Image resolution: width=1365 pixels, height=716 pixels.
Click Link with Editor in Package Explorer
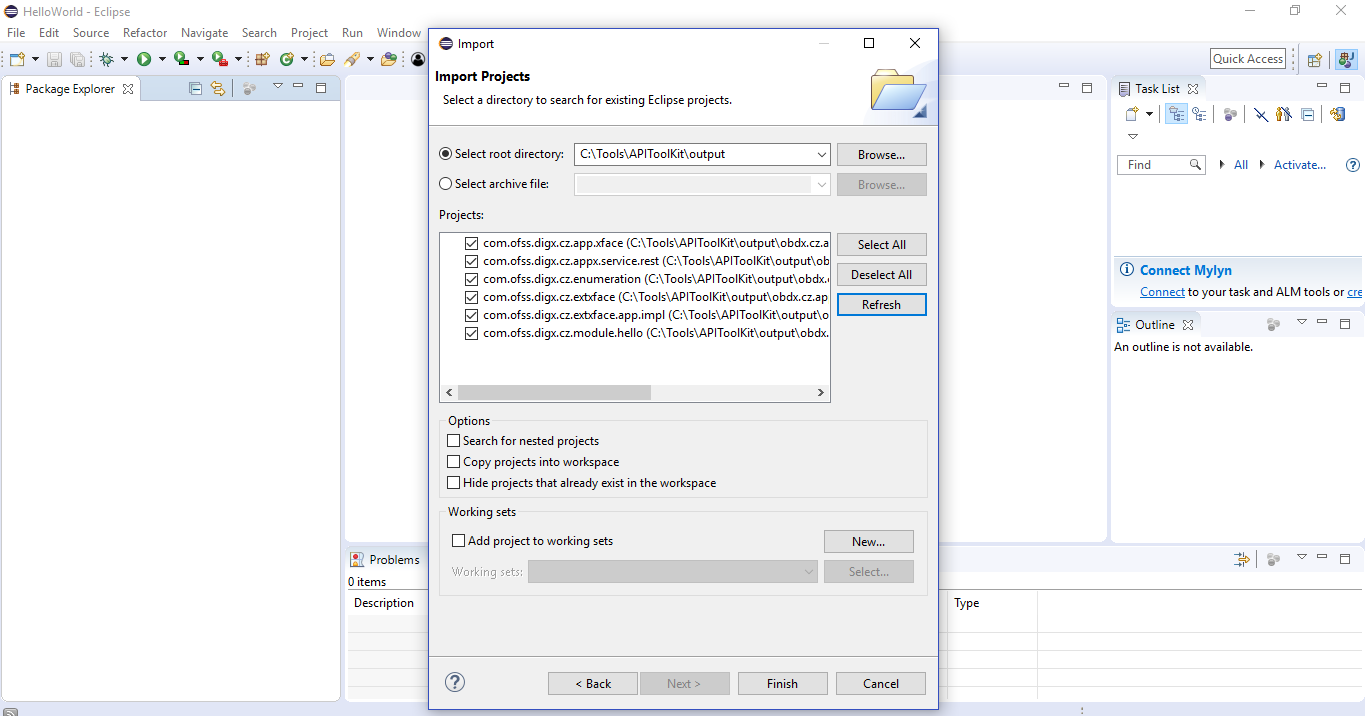click(217, 88)
